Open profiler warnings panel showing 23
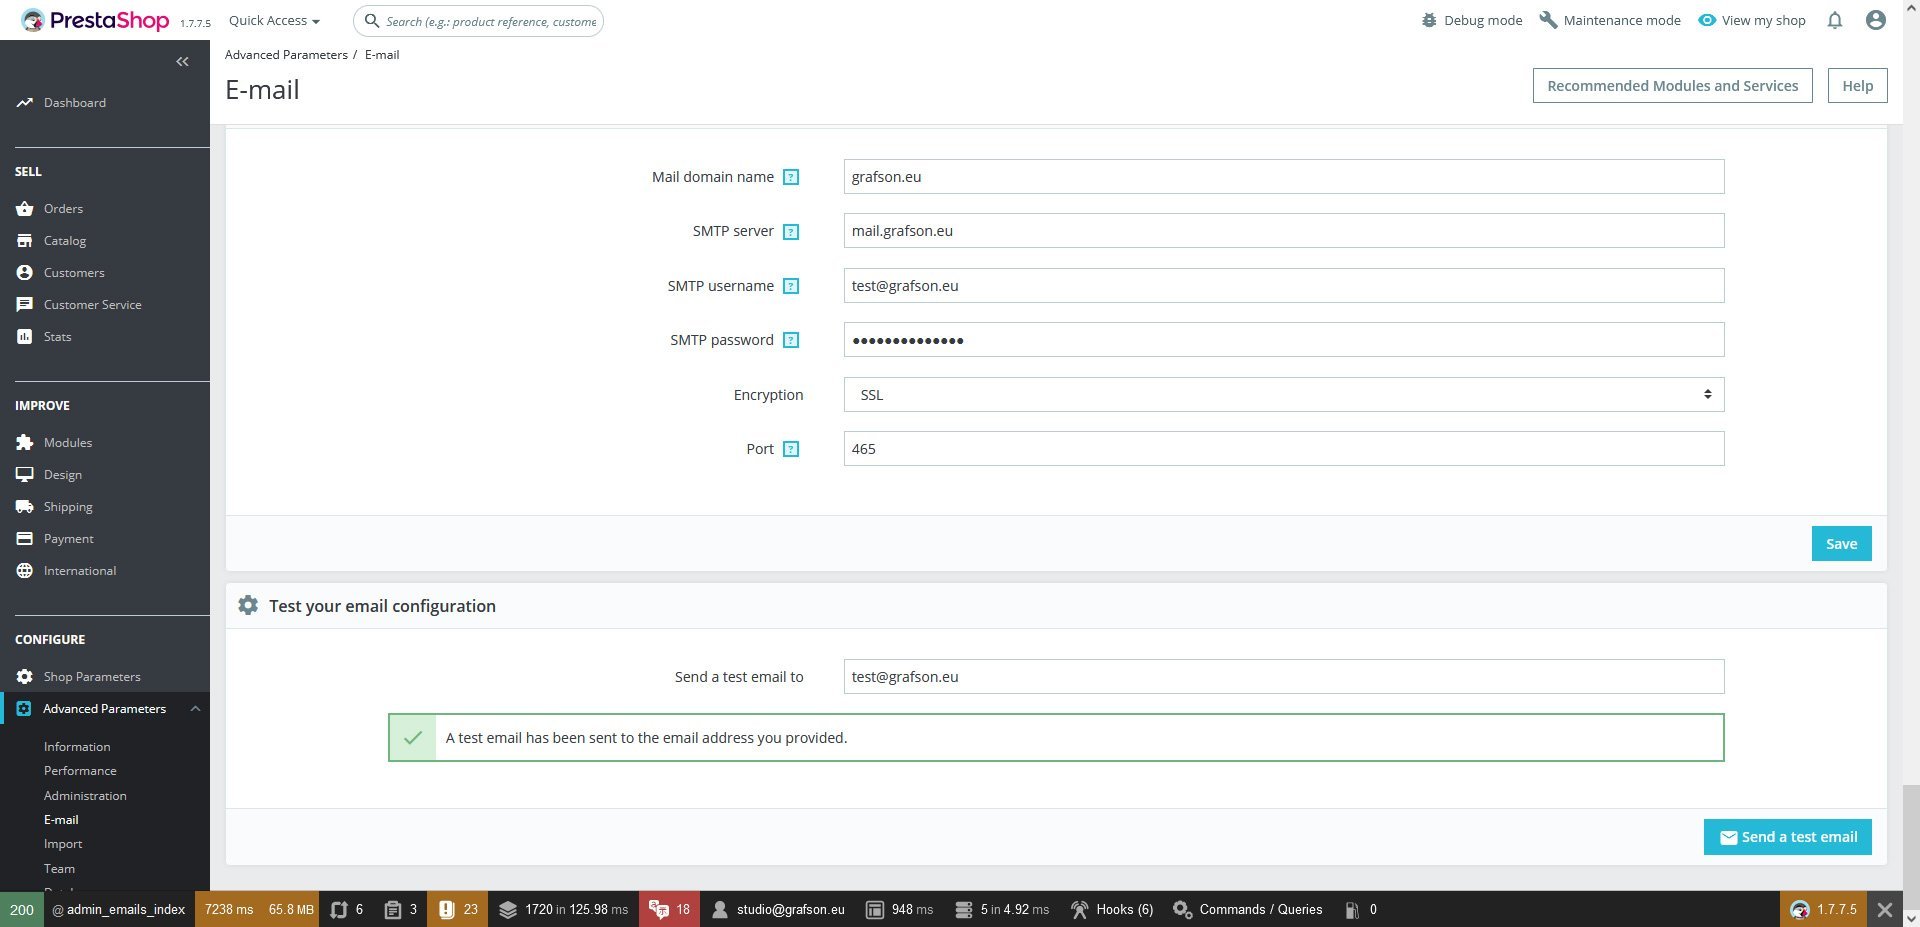Screen dimensions: 1920x927 click(x=458, y=909)
